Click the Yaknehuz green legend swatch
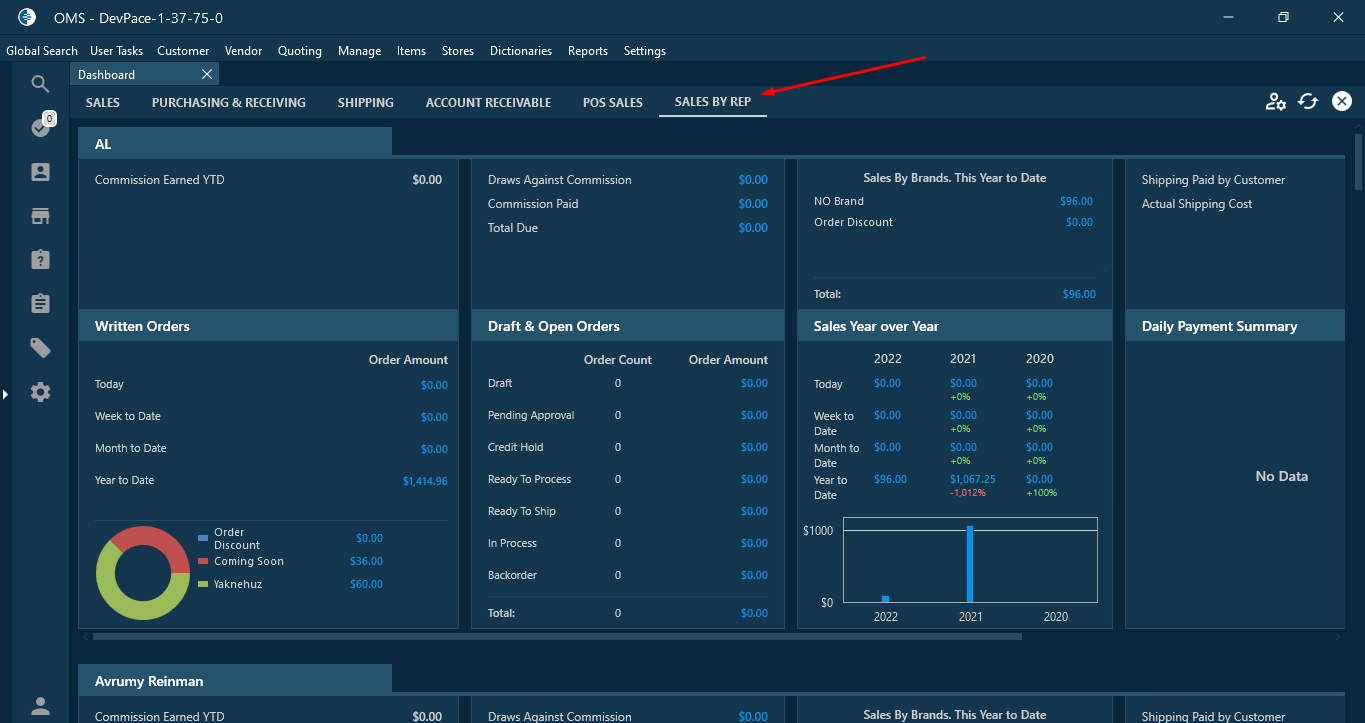Image resolution: width=1365 pixels, height=723 pixels. point(204,584)
